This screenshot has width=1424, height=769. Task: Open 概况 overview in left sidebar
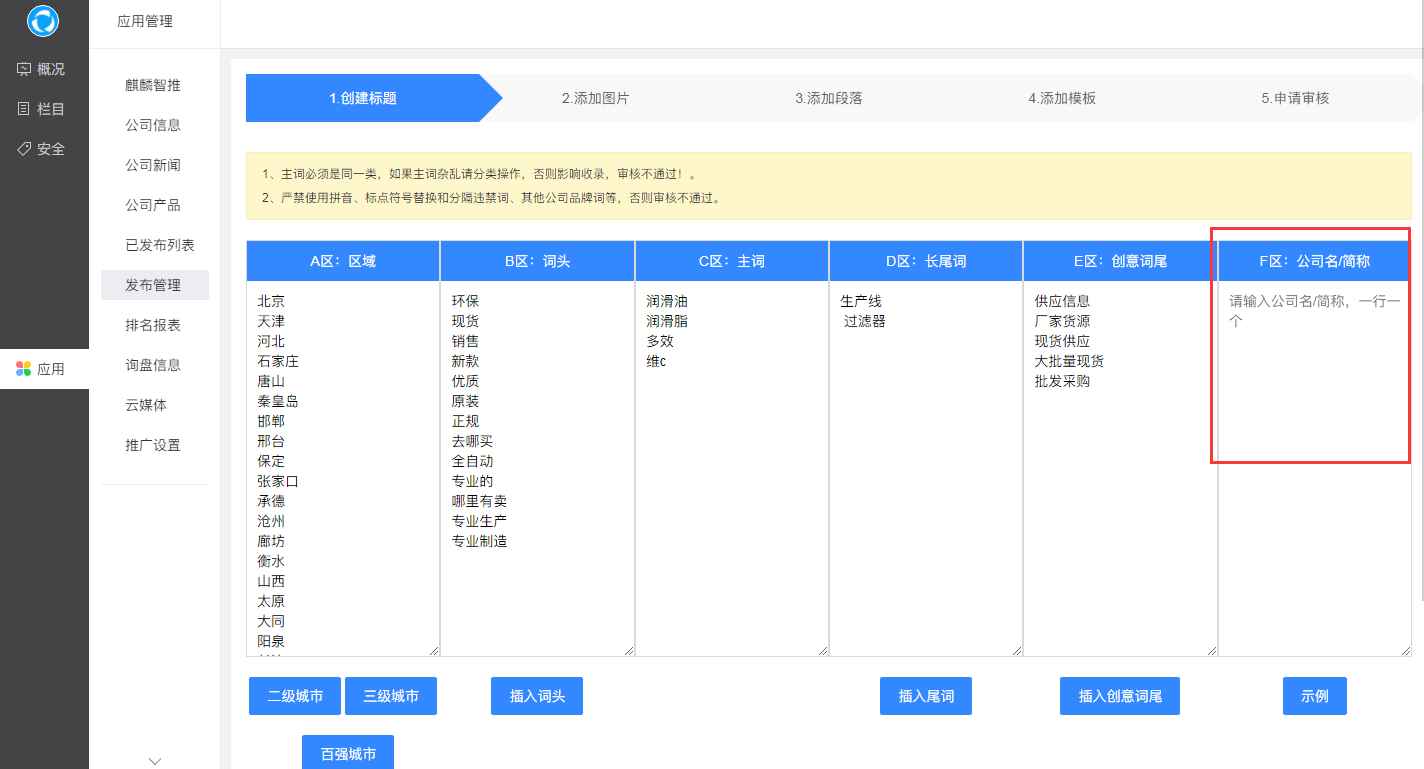(x=42, y=69)
